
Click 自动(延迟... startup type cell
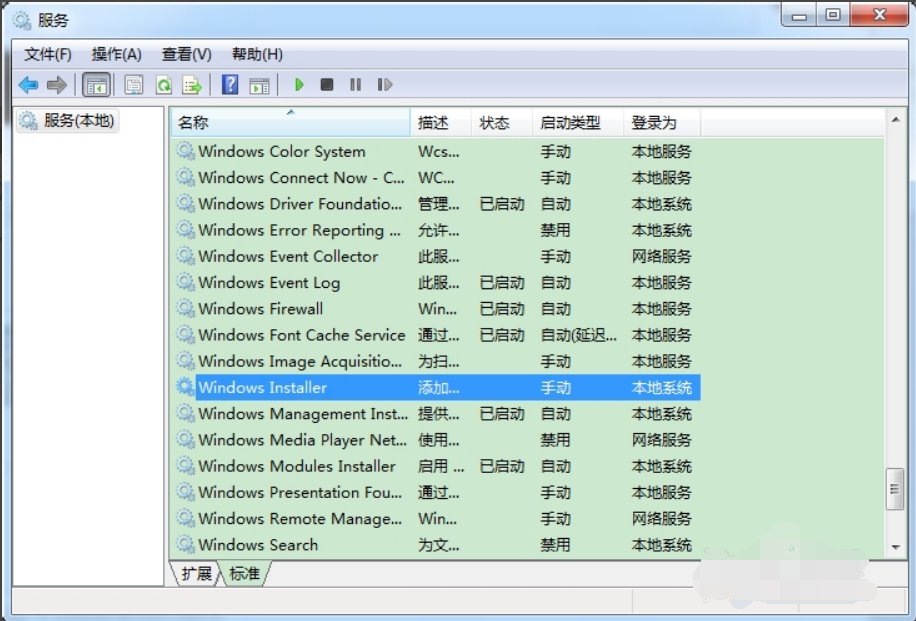tap(578, 335)
